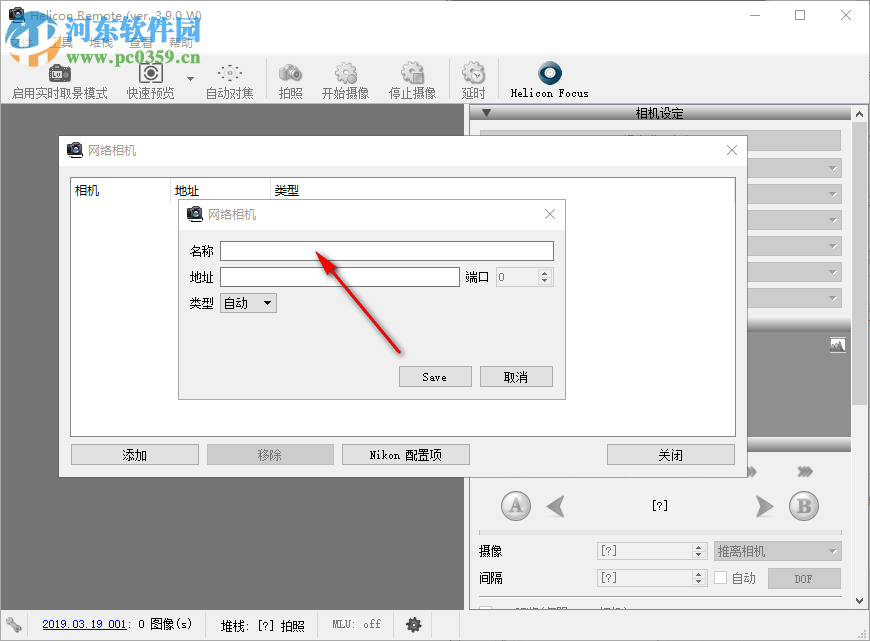The image size is (870, 641).
Task: Open the 推离相机 dropdown
Action: click(777, 550)
